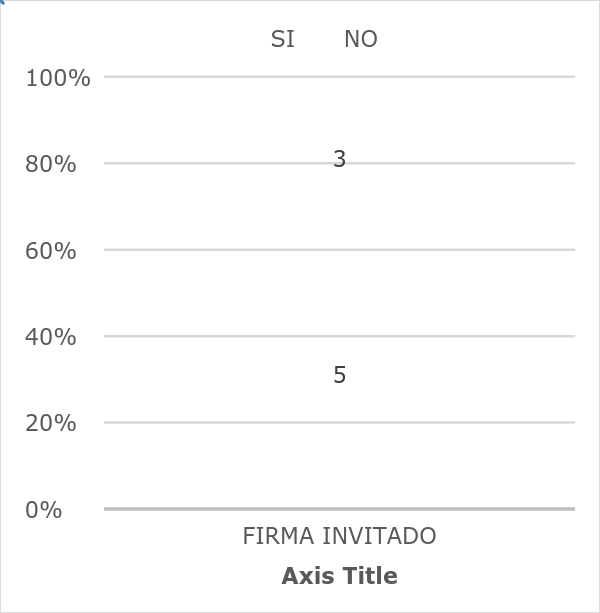600x613 pixels.
Task: Select the FIRMA INVITADO category label
Action: pyautogui.click(x=339, y=536)
